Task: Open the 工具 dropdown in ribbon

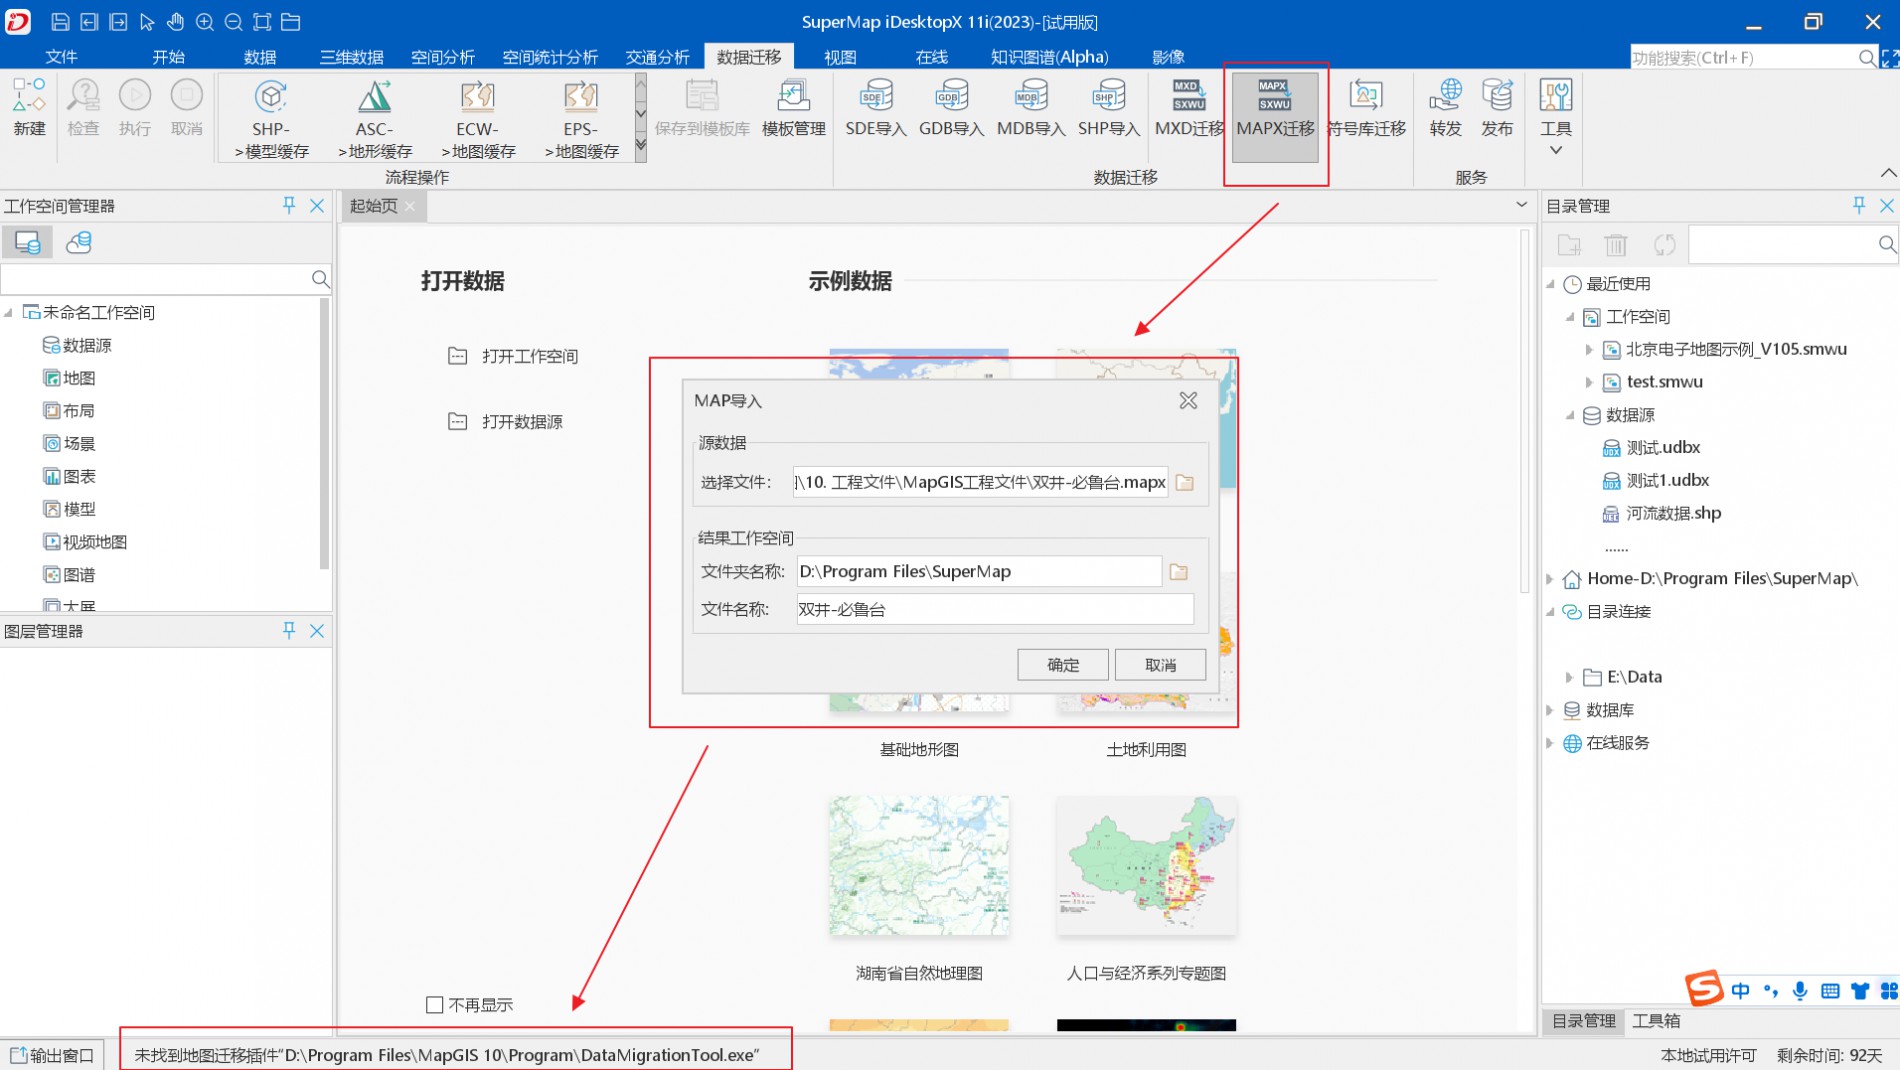Action: coord(1555,117)
